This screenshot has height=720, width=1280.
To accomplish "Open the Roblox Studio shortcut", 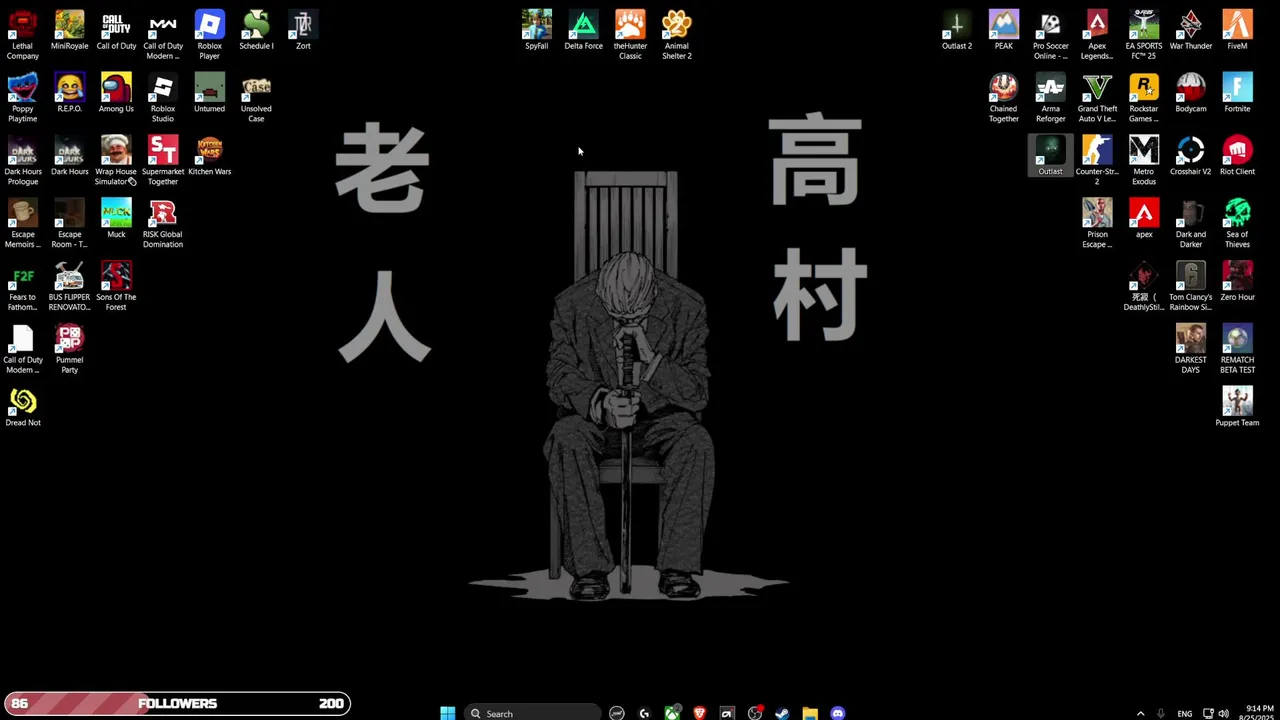I will point(163,98).
